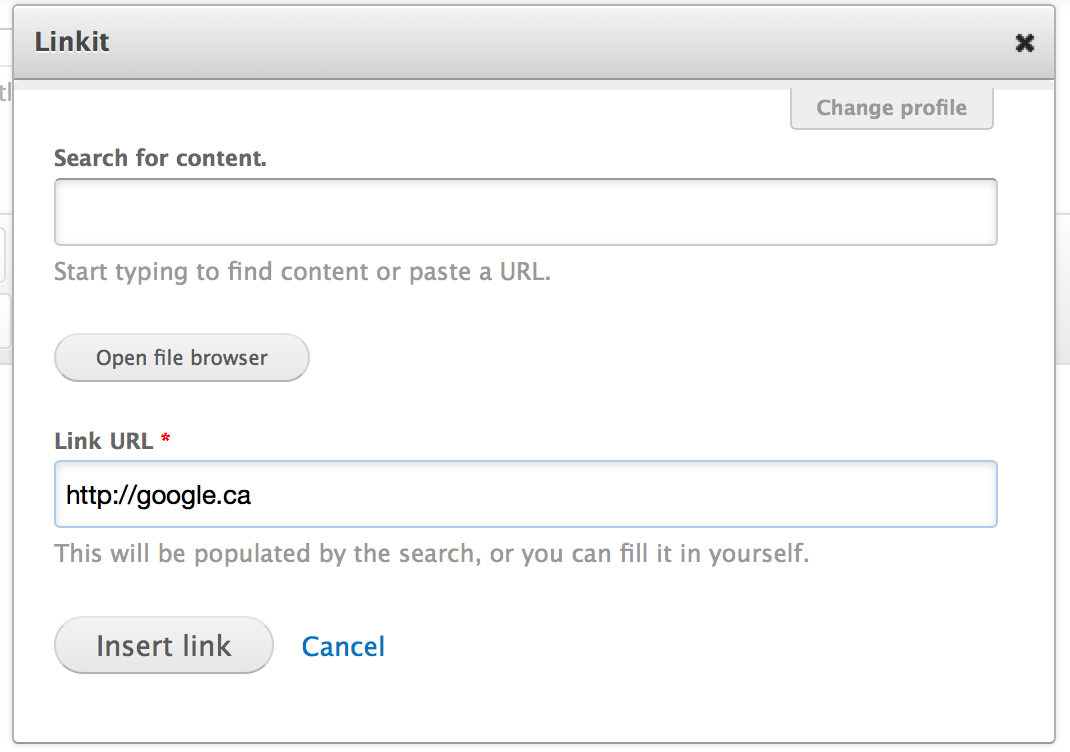Click the Change profile button
The width and height of the screenshot is (1070, 752).
pyautogui.click(x=891, y=108)
